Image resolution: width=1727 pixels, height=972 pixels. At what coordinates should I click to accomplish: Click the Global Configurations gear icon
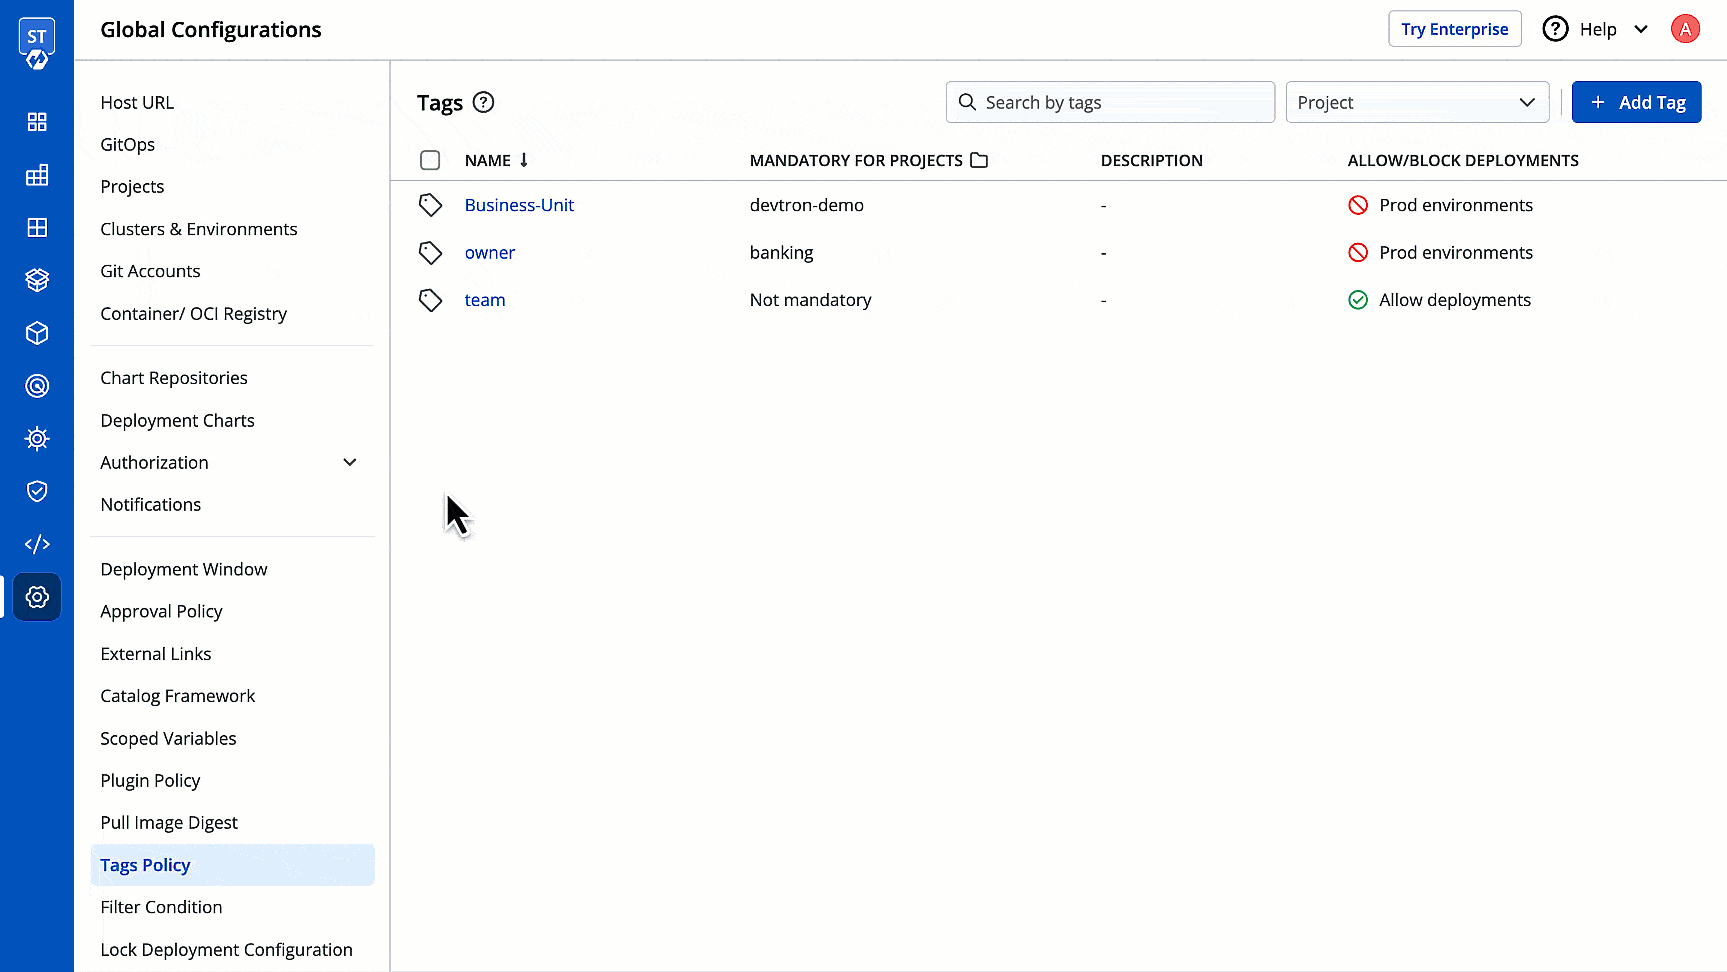point(37,597)
